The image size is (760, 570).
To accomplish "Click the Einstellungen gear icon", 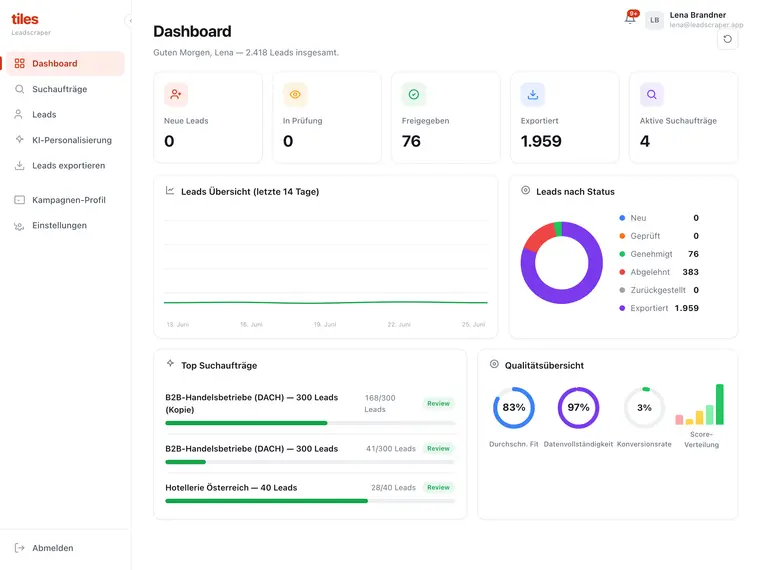I will pyautogui.click(x=19, y=226).
